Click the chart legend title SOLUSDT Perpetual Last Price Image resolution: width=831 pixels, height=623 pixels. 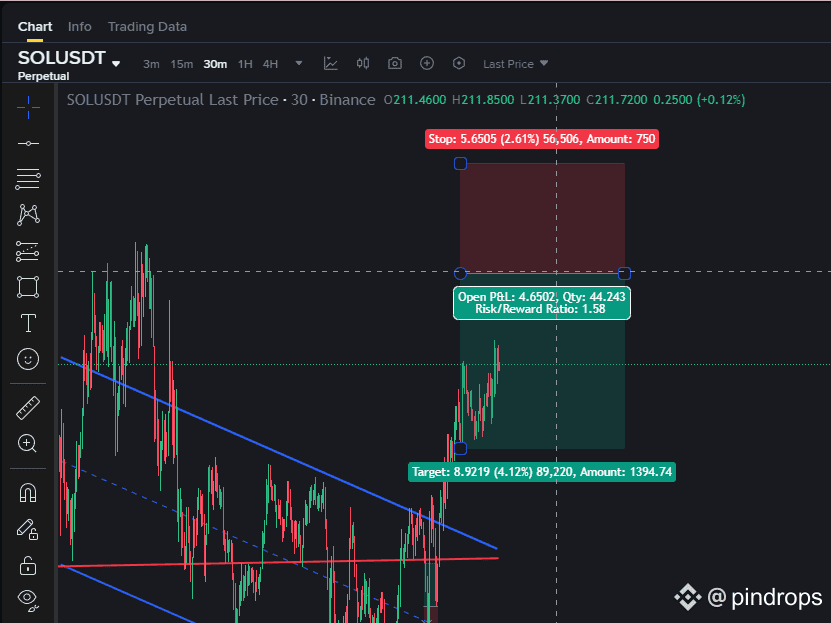172,100
